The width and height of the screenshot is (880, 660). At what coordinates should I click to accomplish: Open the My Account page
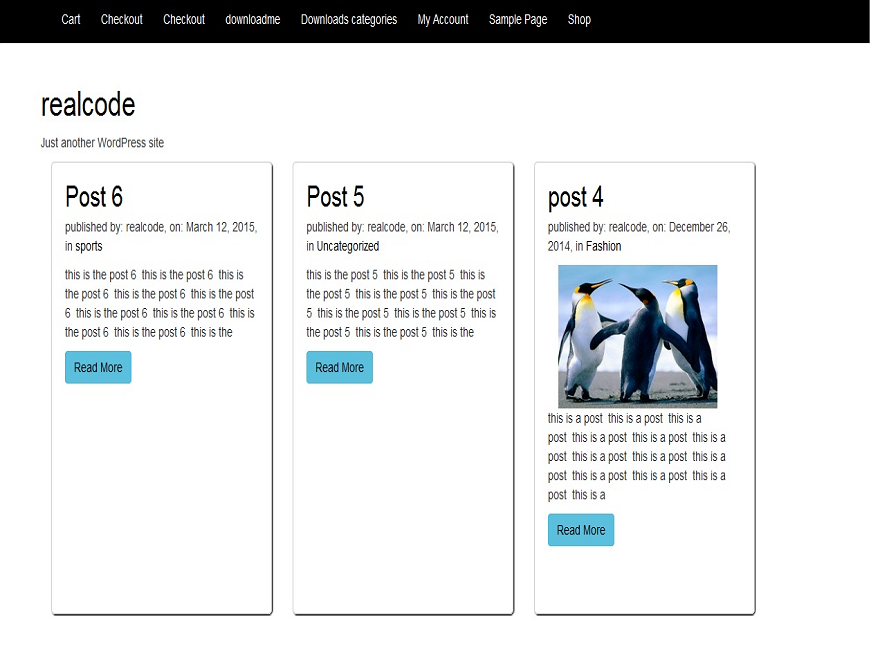tap(442, 19)
